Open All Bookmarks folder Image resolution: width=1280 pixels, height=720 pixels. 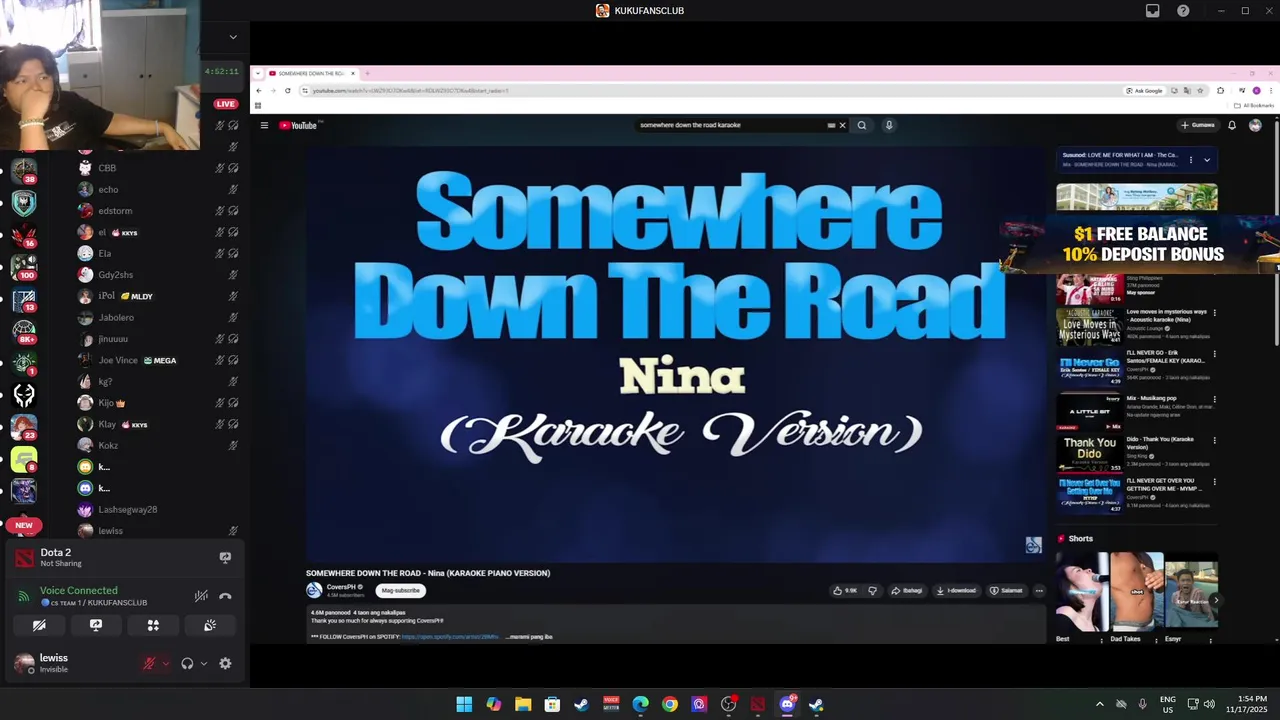1254,105
